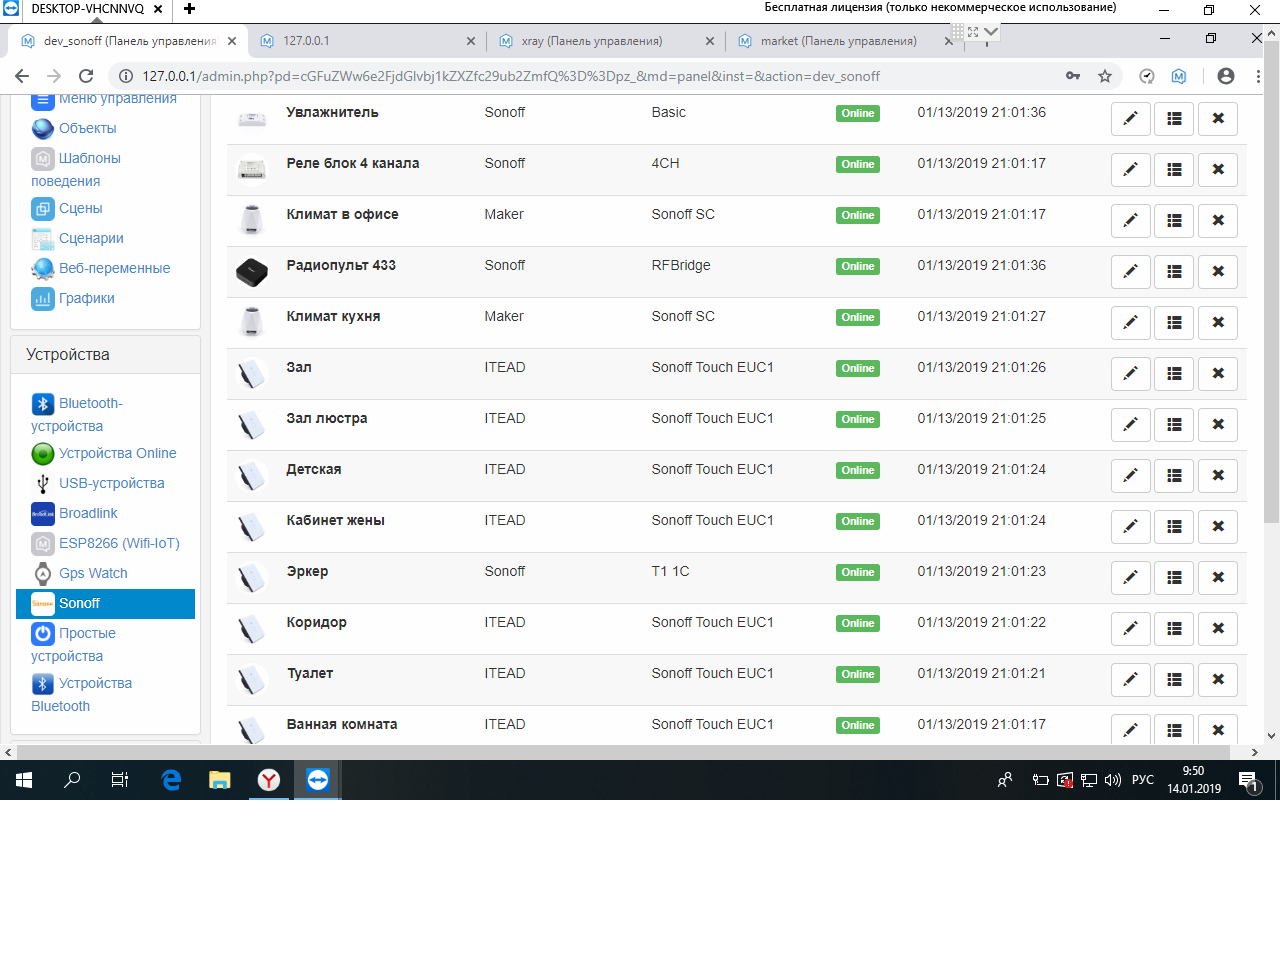
Task: Switch to the dev_sonoff browser tab
Action: (130, 41)
